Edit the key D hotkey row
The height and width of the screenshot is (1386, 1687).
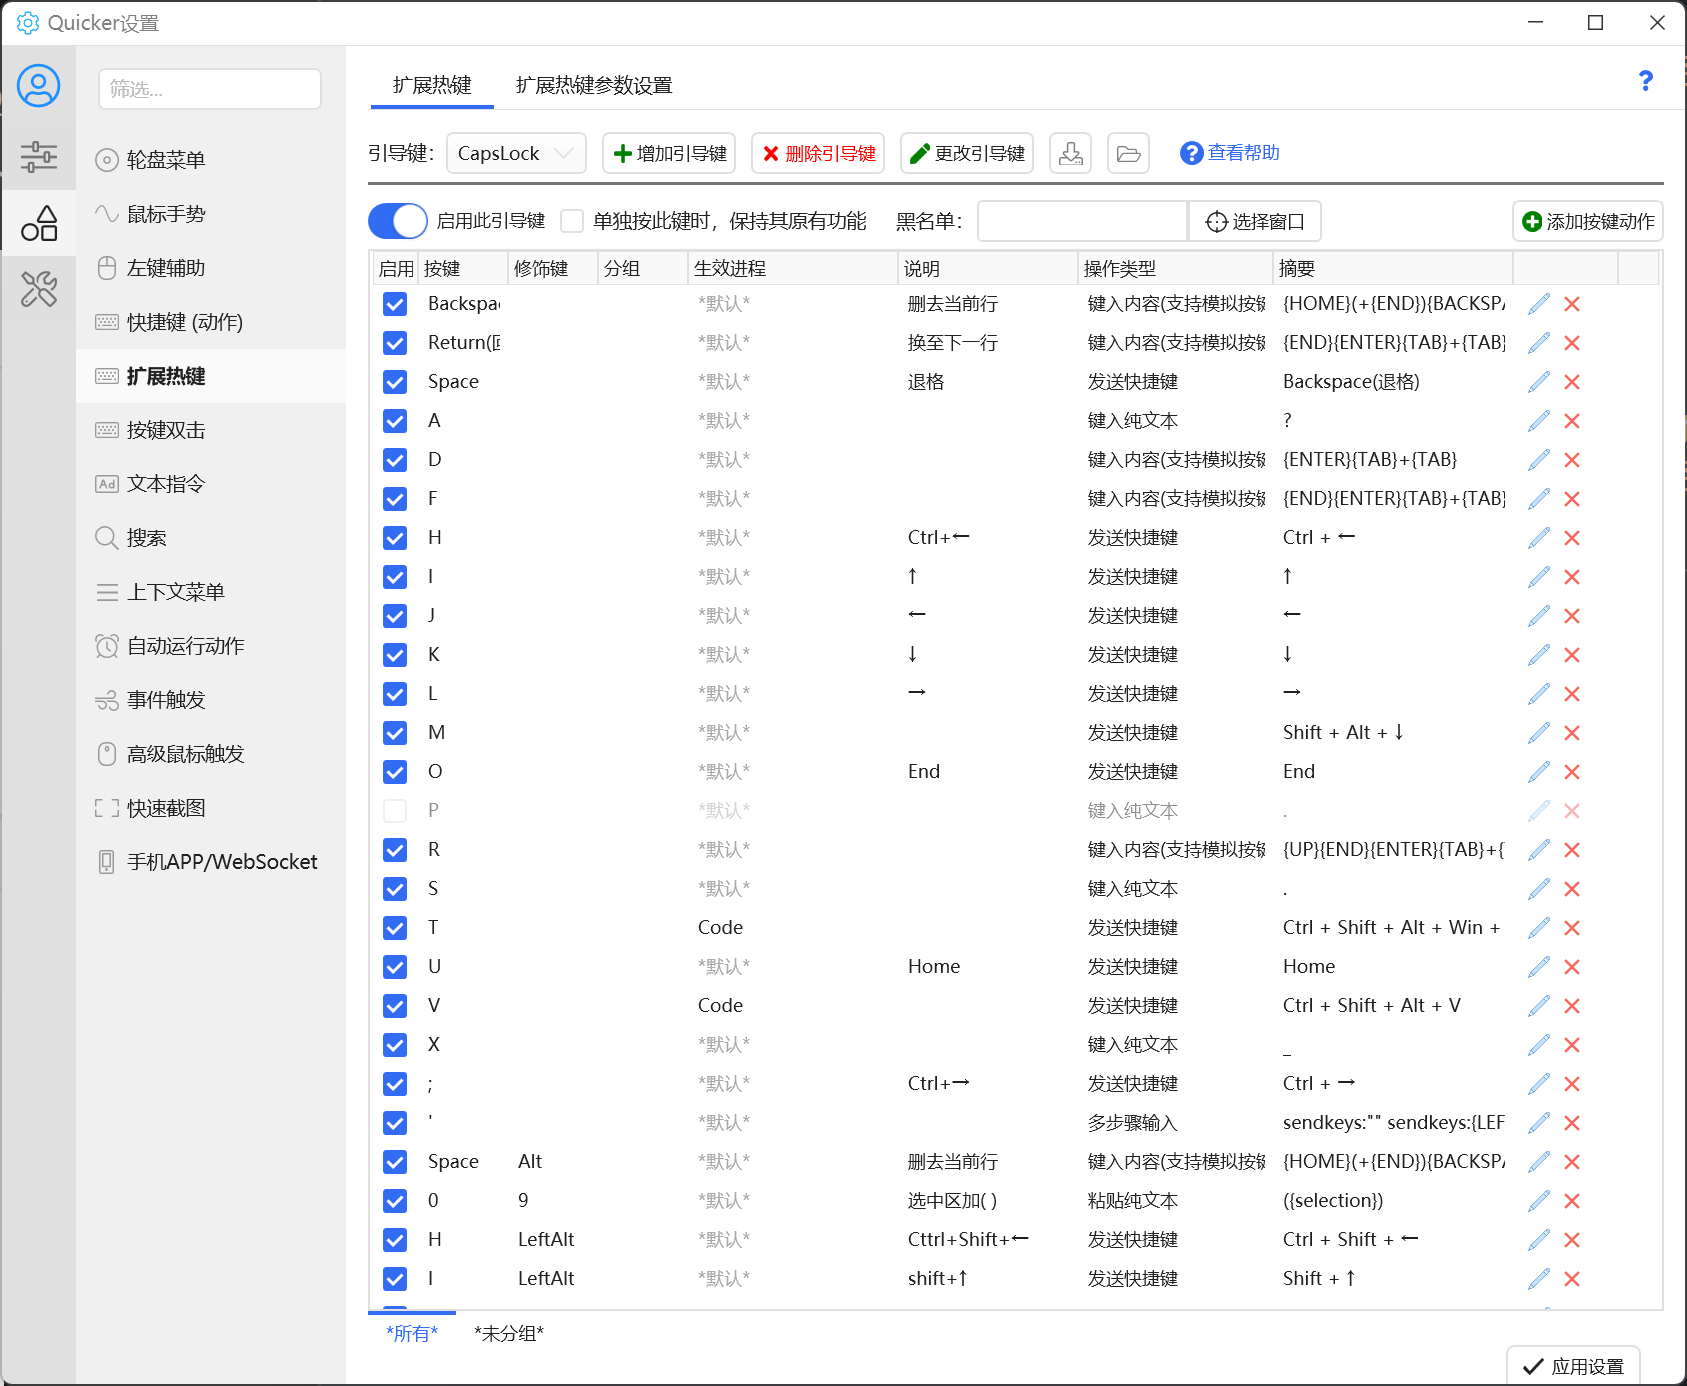[1539, 460]
